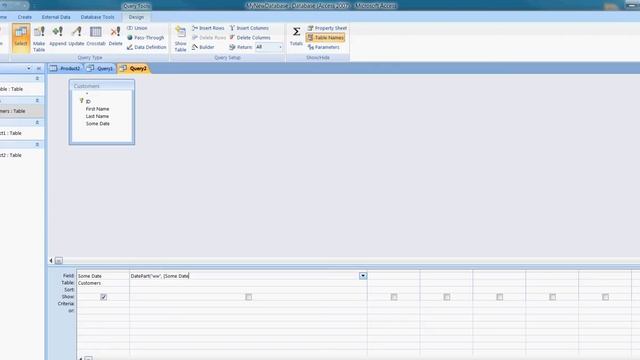Open the navigation pane category dropdown
This screenshot has width=640, height=360.
(29, 68)
